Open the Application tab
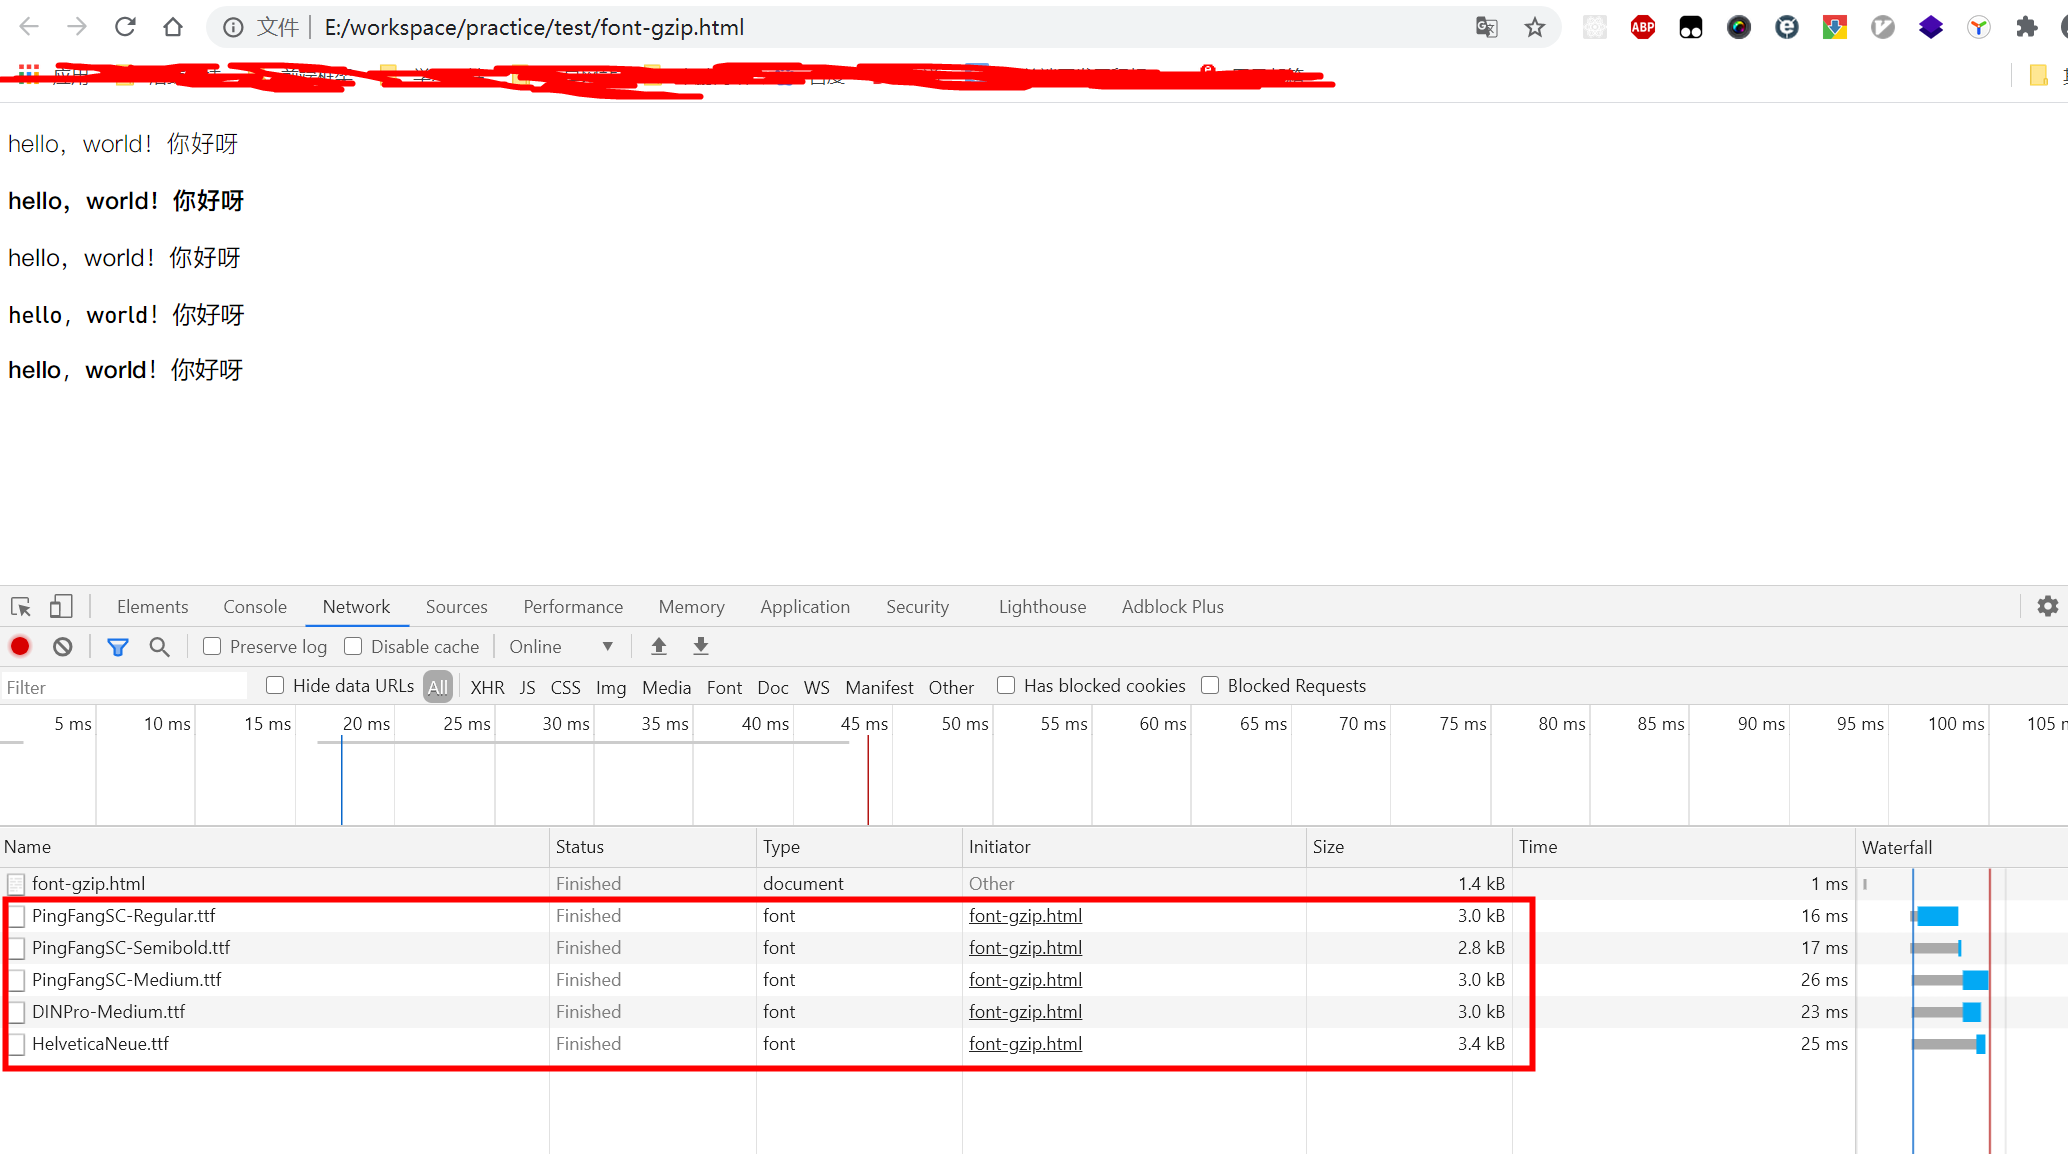 (805, 606)
